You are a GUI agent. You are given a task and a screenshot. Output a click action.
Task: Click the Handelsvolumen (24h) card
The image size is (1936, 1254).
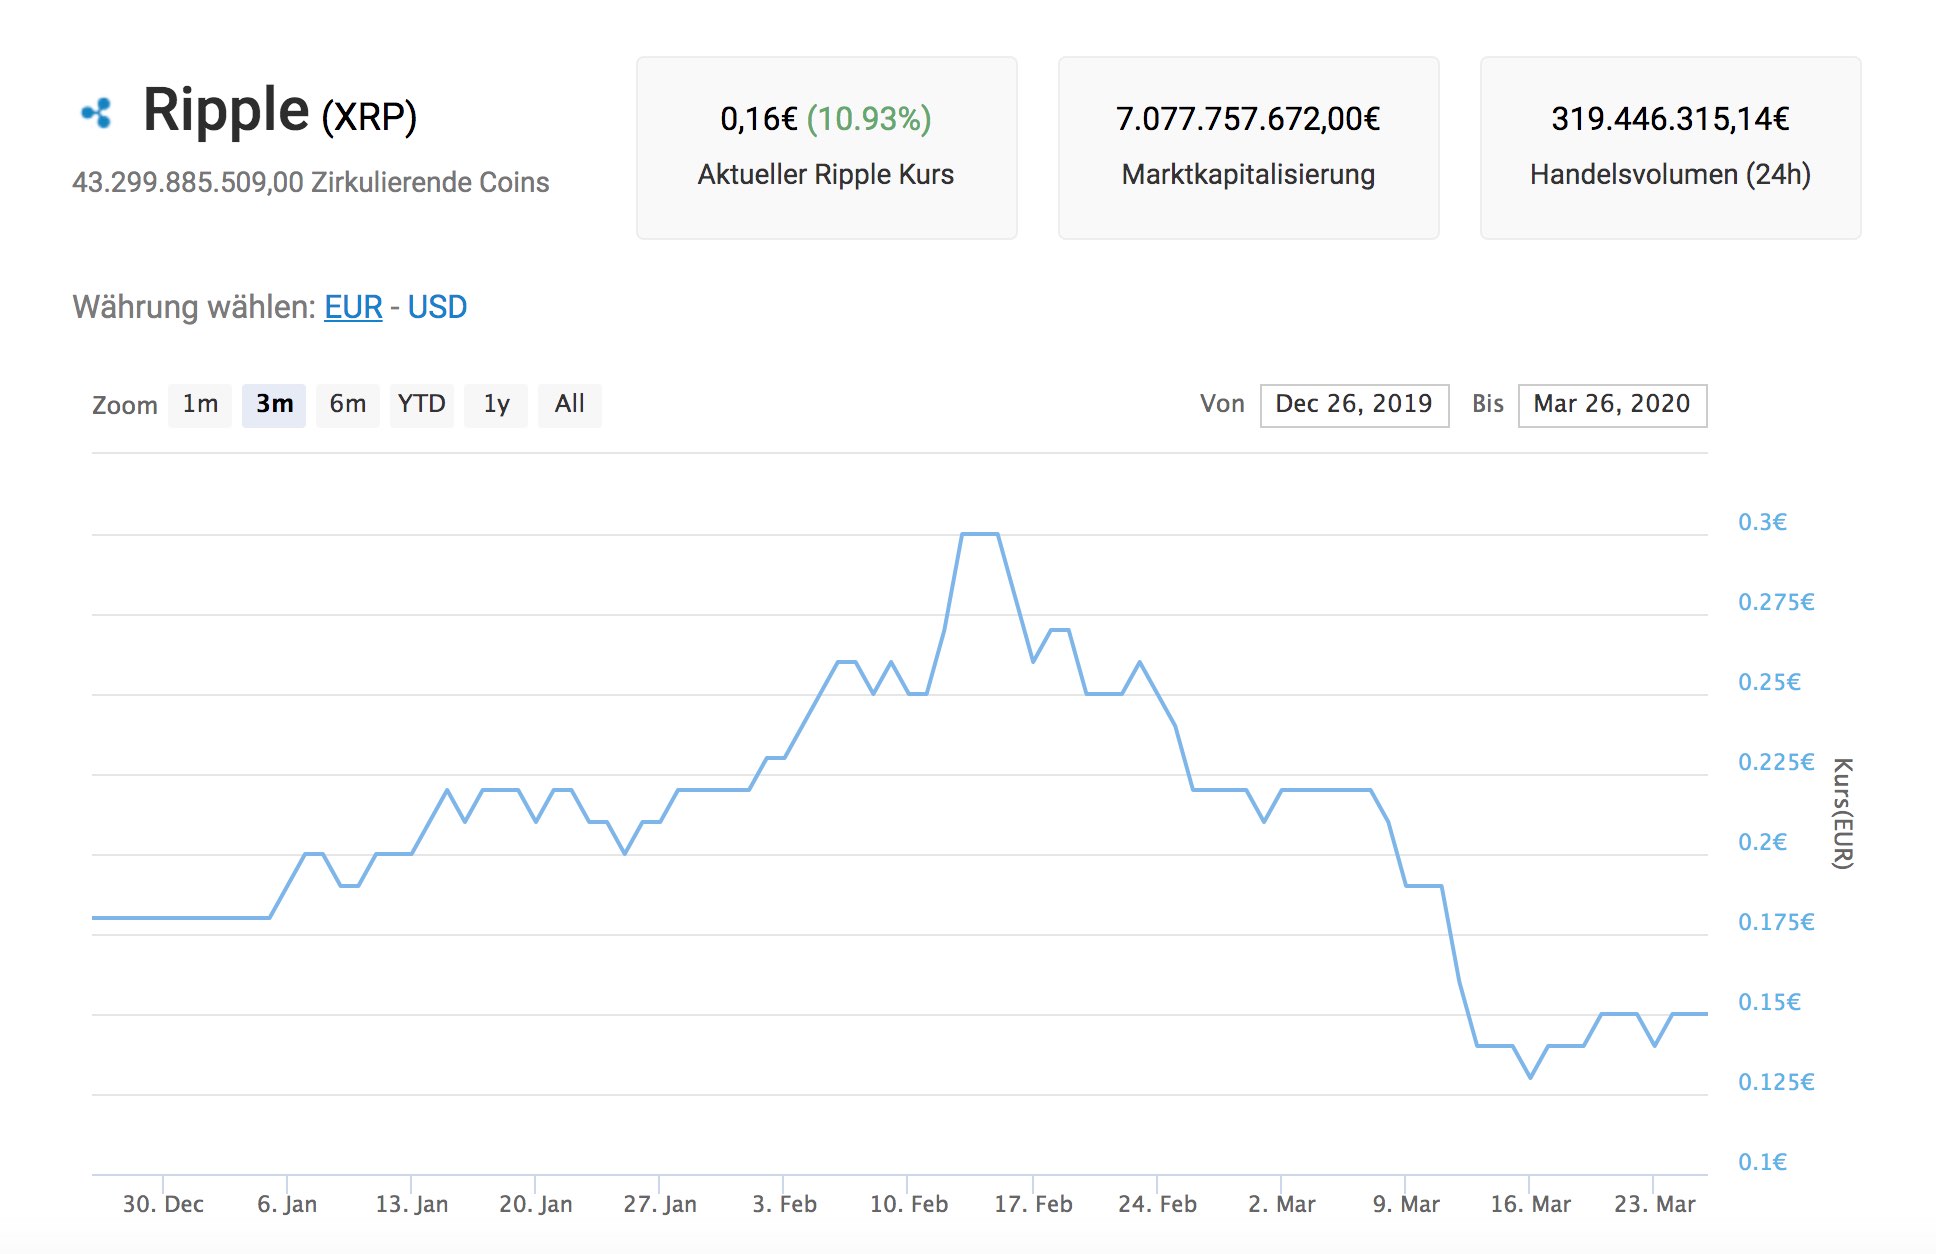coord(1671,148)
